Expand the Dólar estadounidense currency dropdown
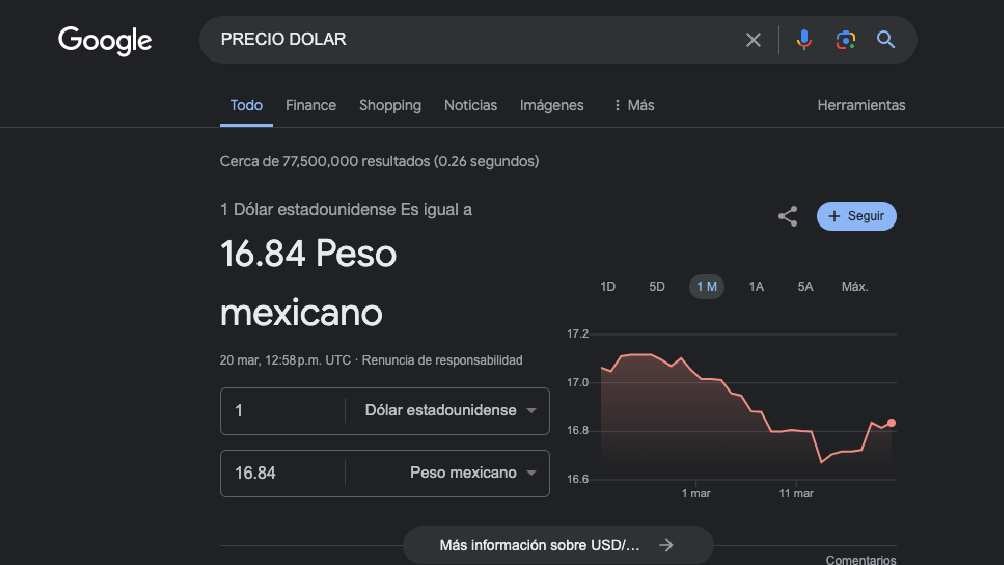Viewport: 1004px width, 565px height. pyautogui.click(x=531, y=411)
